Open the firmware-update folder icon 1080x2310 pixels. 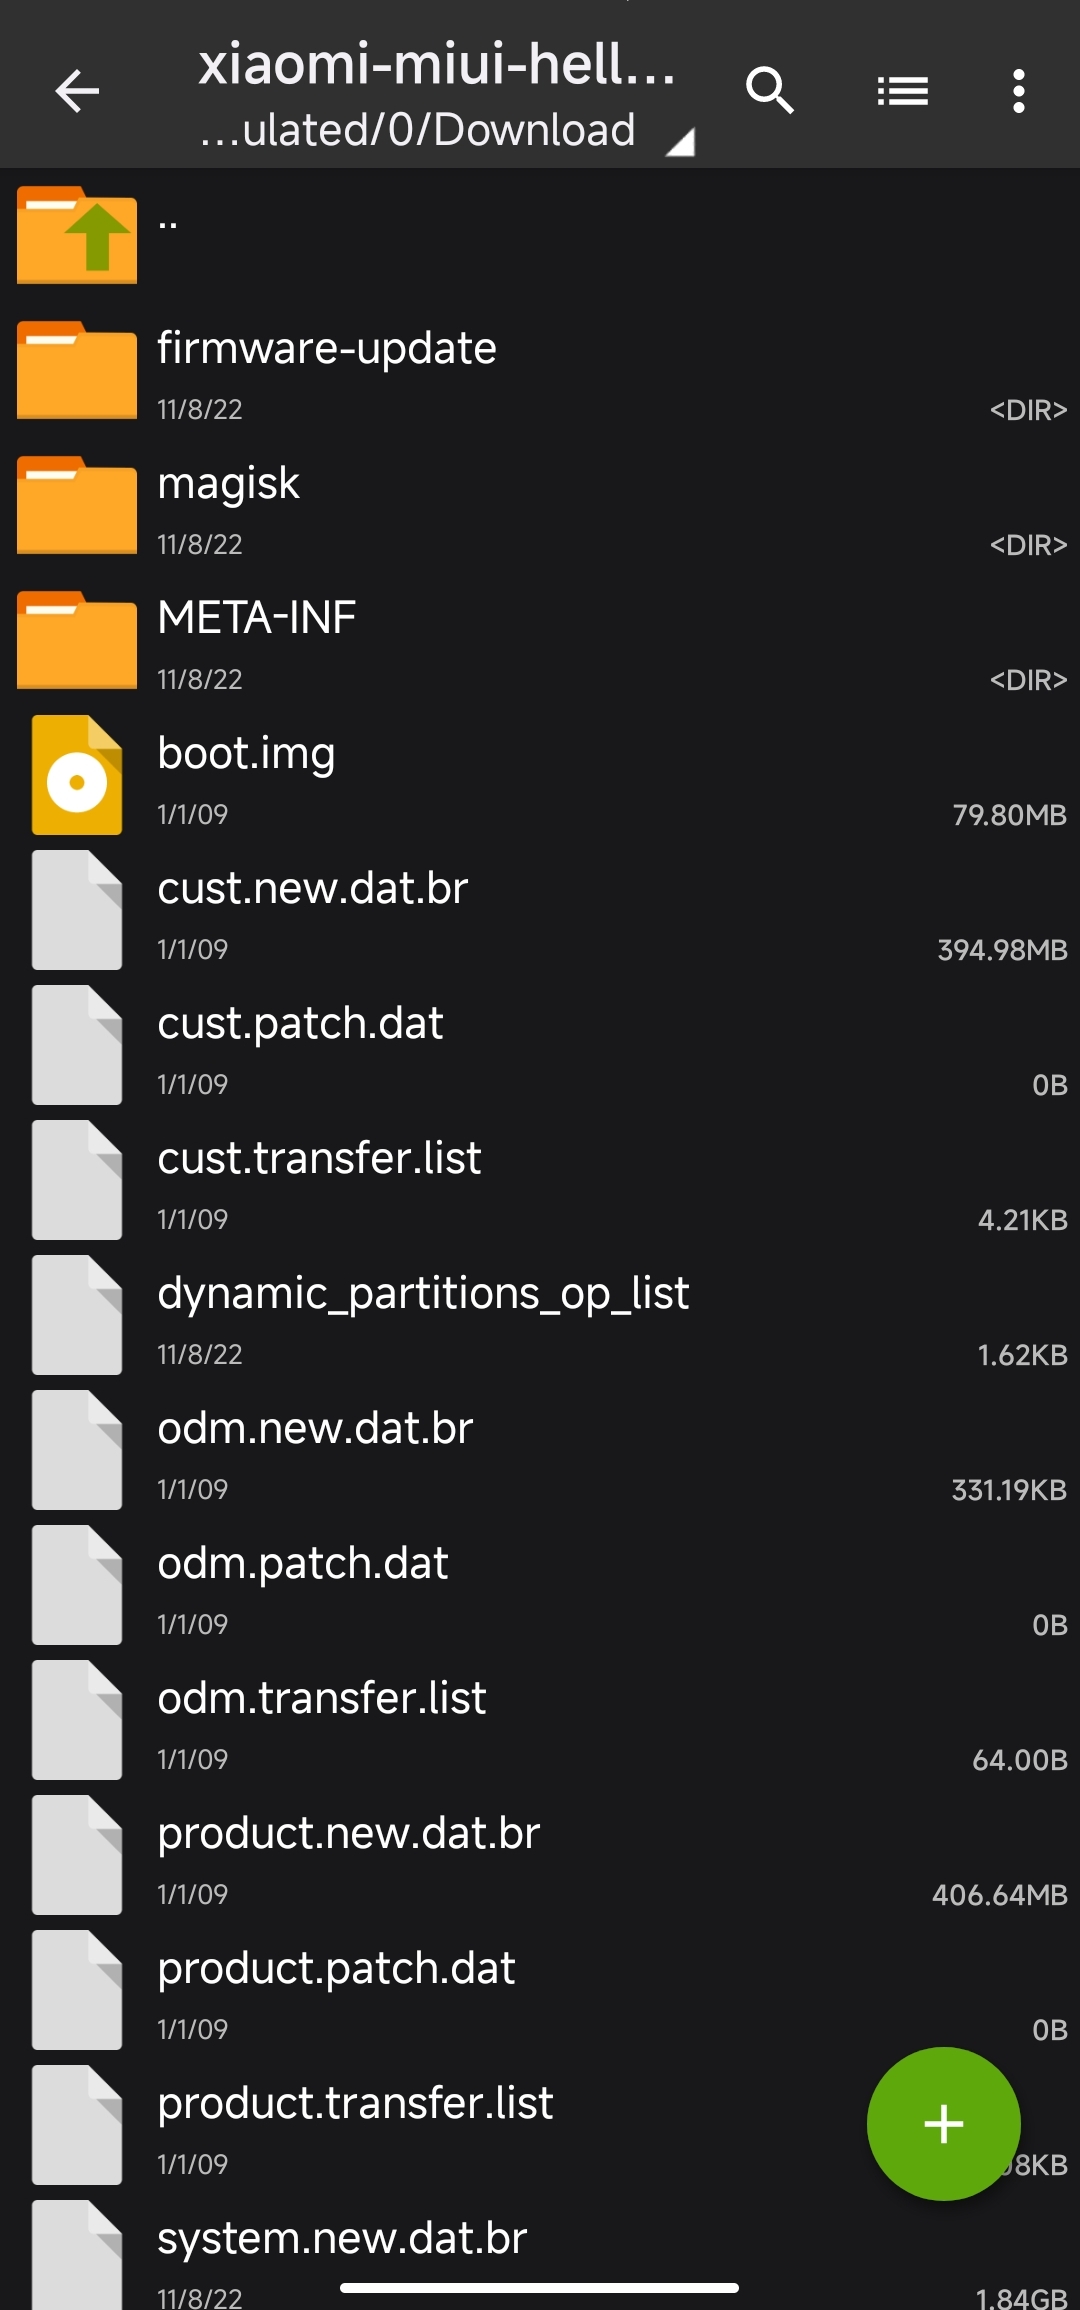pyautogui.click(x=77, y=370)
